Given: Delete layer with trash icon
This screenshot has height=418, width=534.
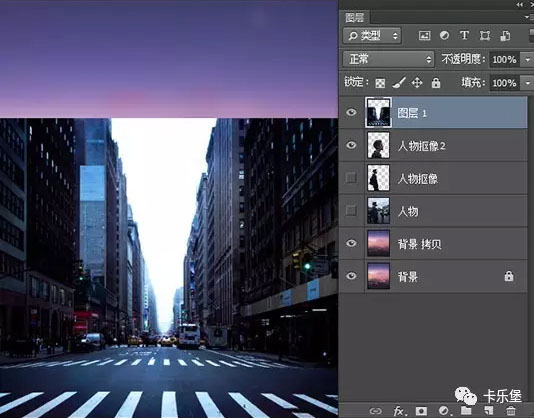Looking at the screenshot, I should 511,411.
